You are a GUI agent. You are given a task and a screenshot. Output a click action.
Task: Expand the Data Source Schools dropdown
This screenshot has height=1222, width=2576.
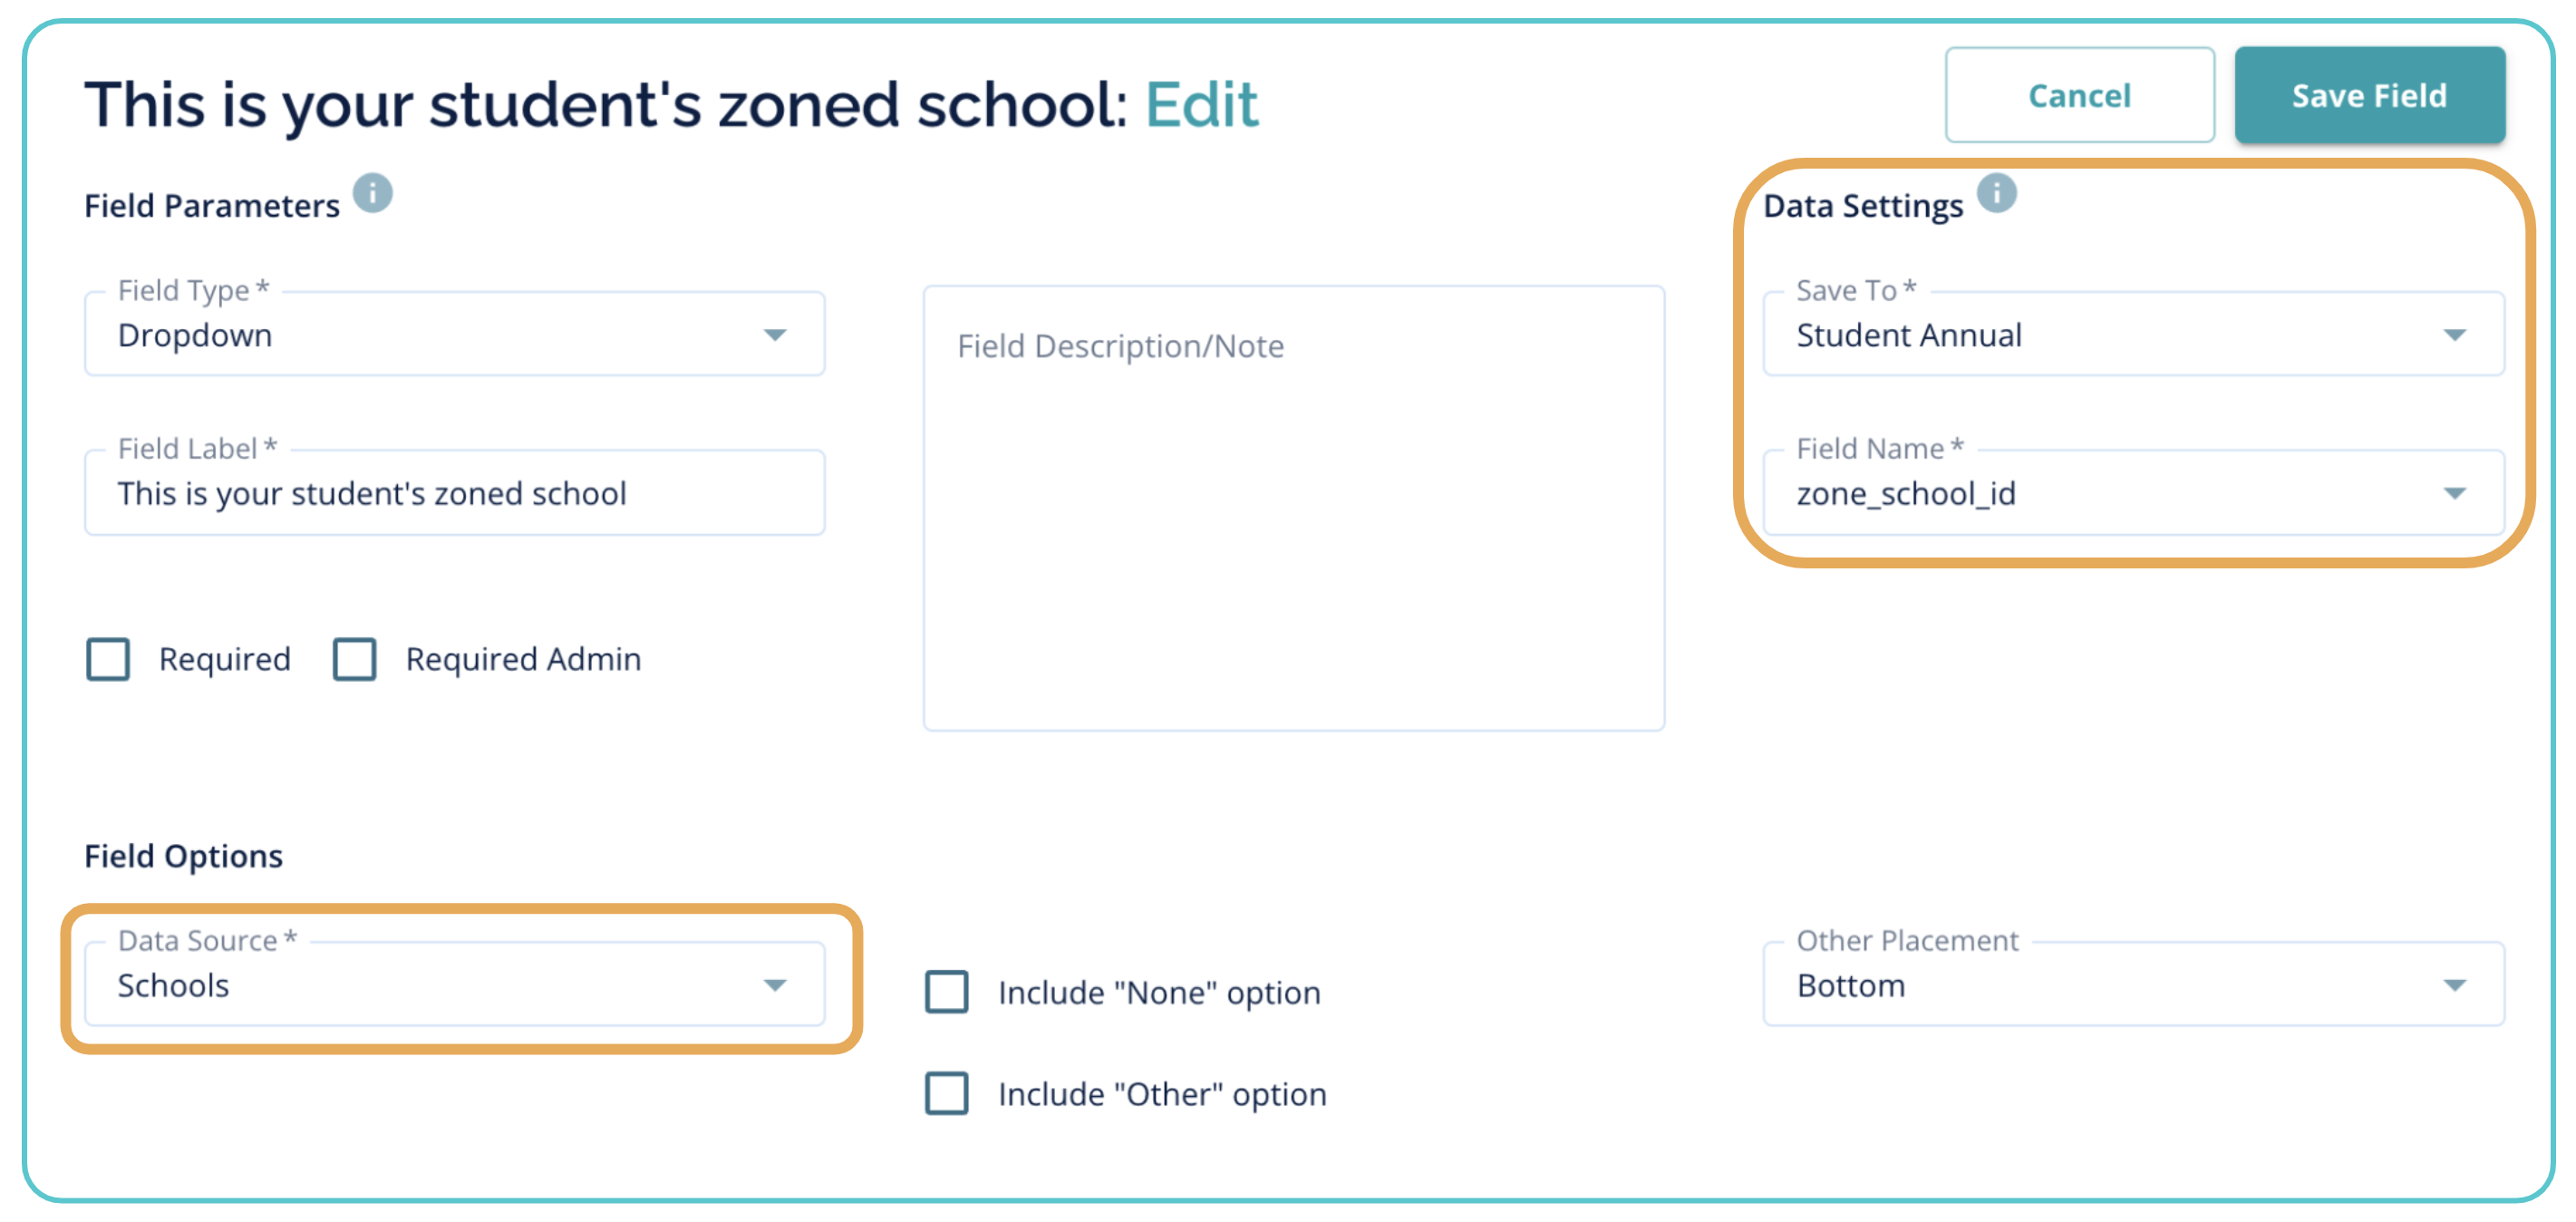(440, 985)
